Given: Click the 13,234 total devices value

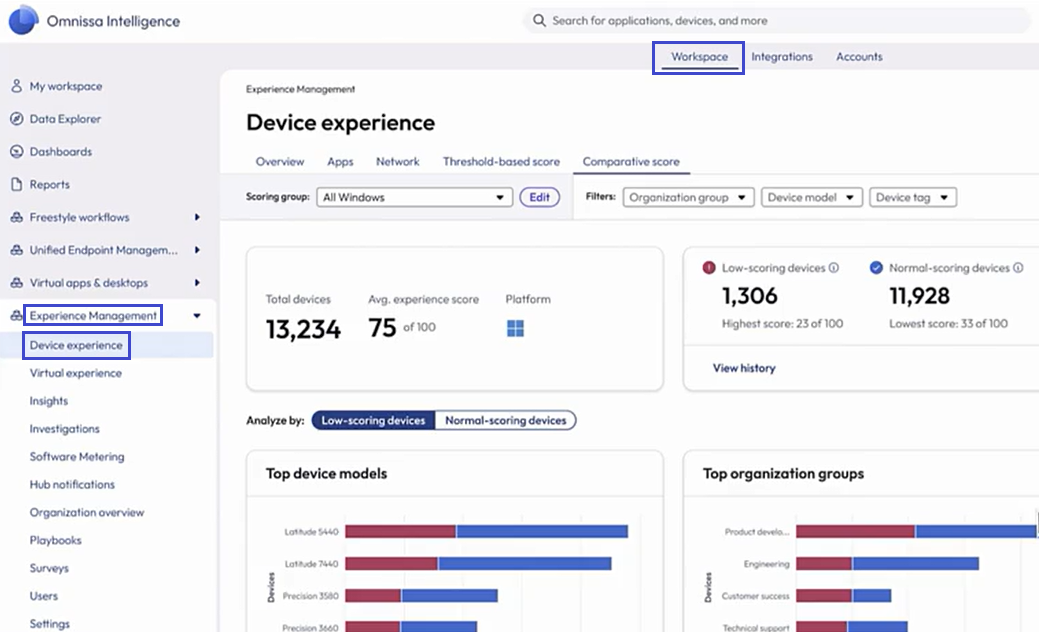Looking at the screenshot, I should (303, 329).
